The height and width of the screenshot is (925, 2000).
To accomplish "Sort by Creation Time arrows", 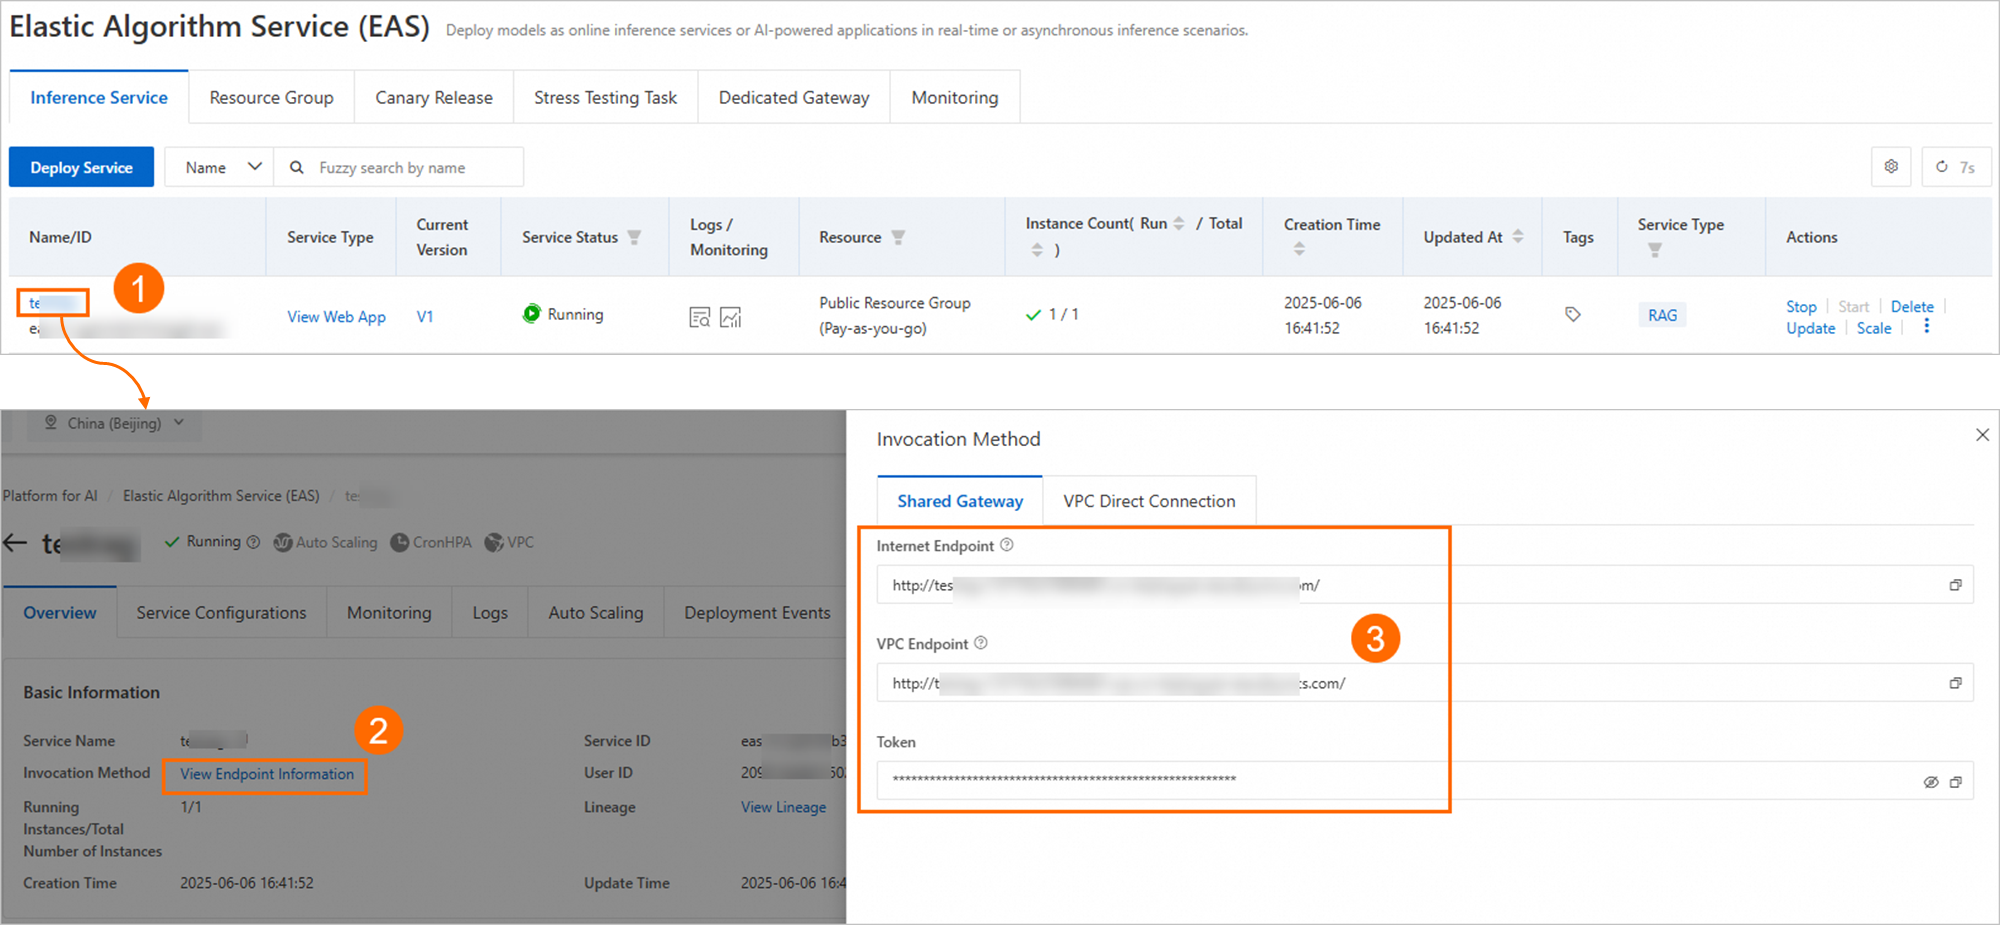I will [1299, 248].
